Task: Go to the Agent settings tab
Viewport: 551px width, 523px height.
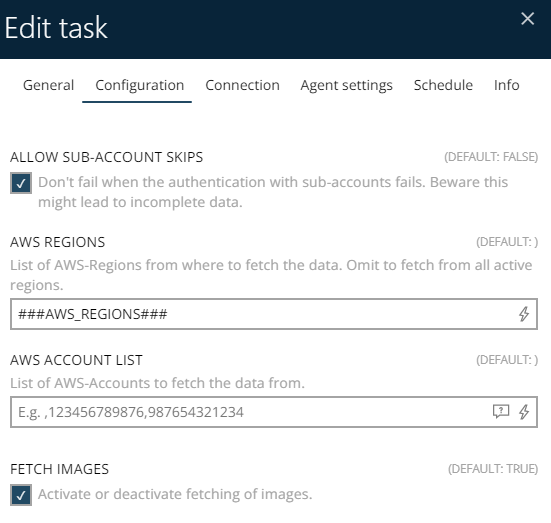Action: pyautogui.click(x=346, y=85)
